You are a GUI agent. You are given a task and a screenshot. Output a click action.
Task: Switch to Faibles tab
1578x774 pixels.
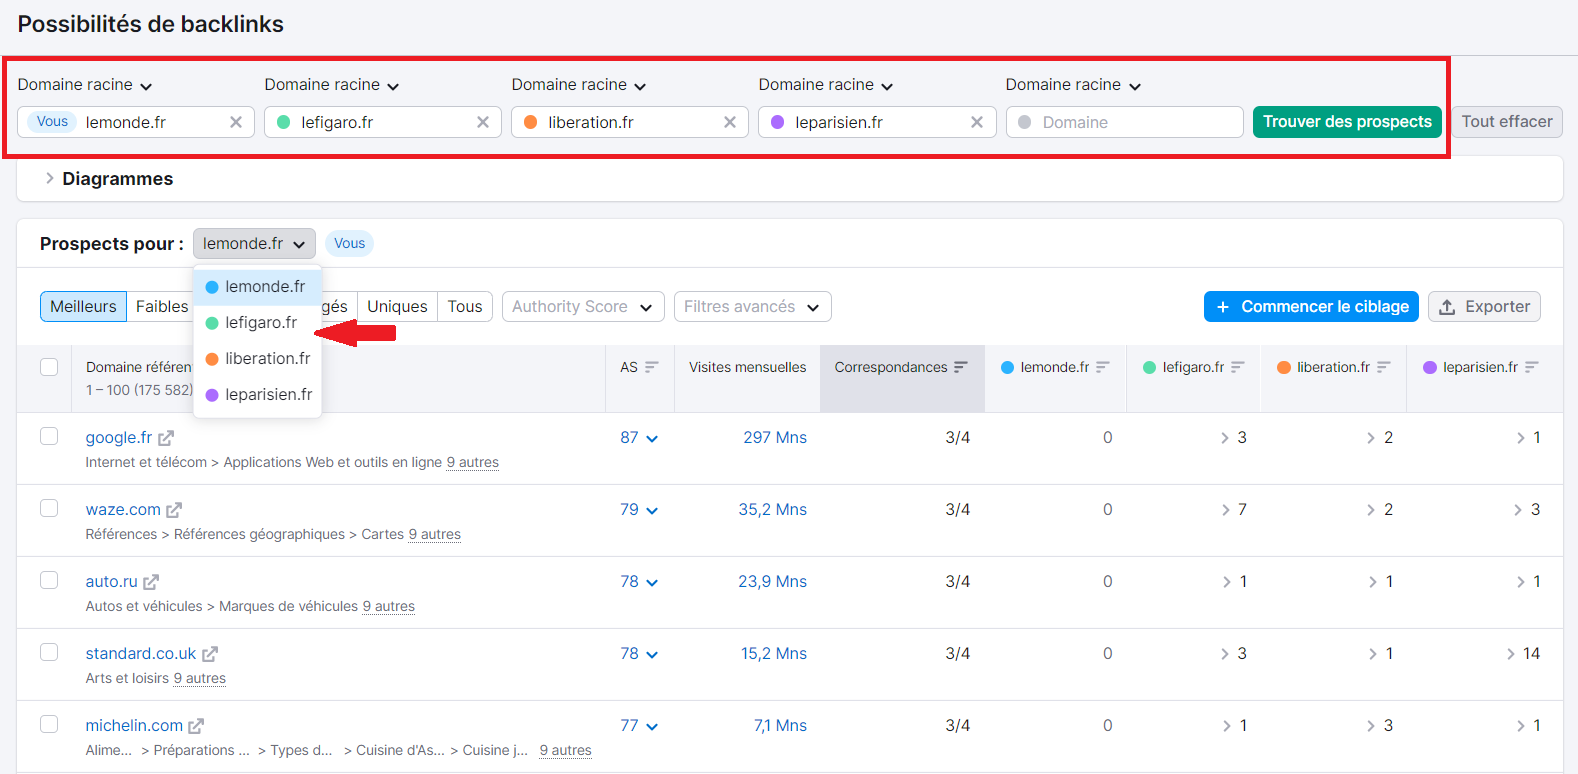click(160, 307)
